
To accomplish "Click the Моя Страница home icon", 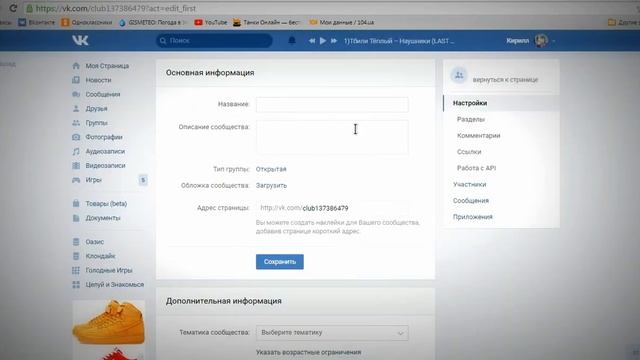I will coord(76,66).
